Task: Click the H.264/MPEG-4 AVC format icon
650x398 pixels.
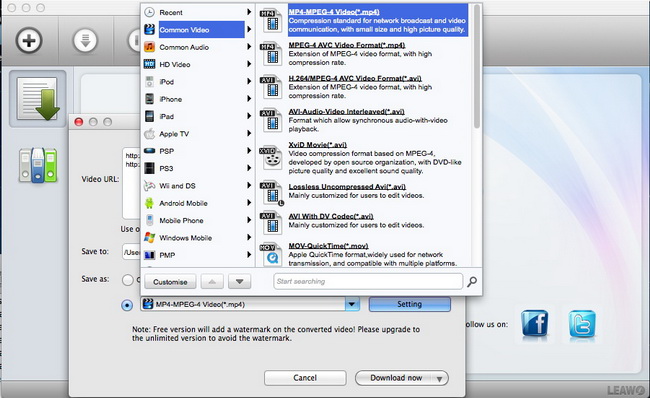Action: pyautogui.click(x=271, y=87)
